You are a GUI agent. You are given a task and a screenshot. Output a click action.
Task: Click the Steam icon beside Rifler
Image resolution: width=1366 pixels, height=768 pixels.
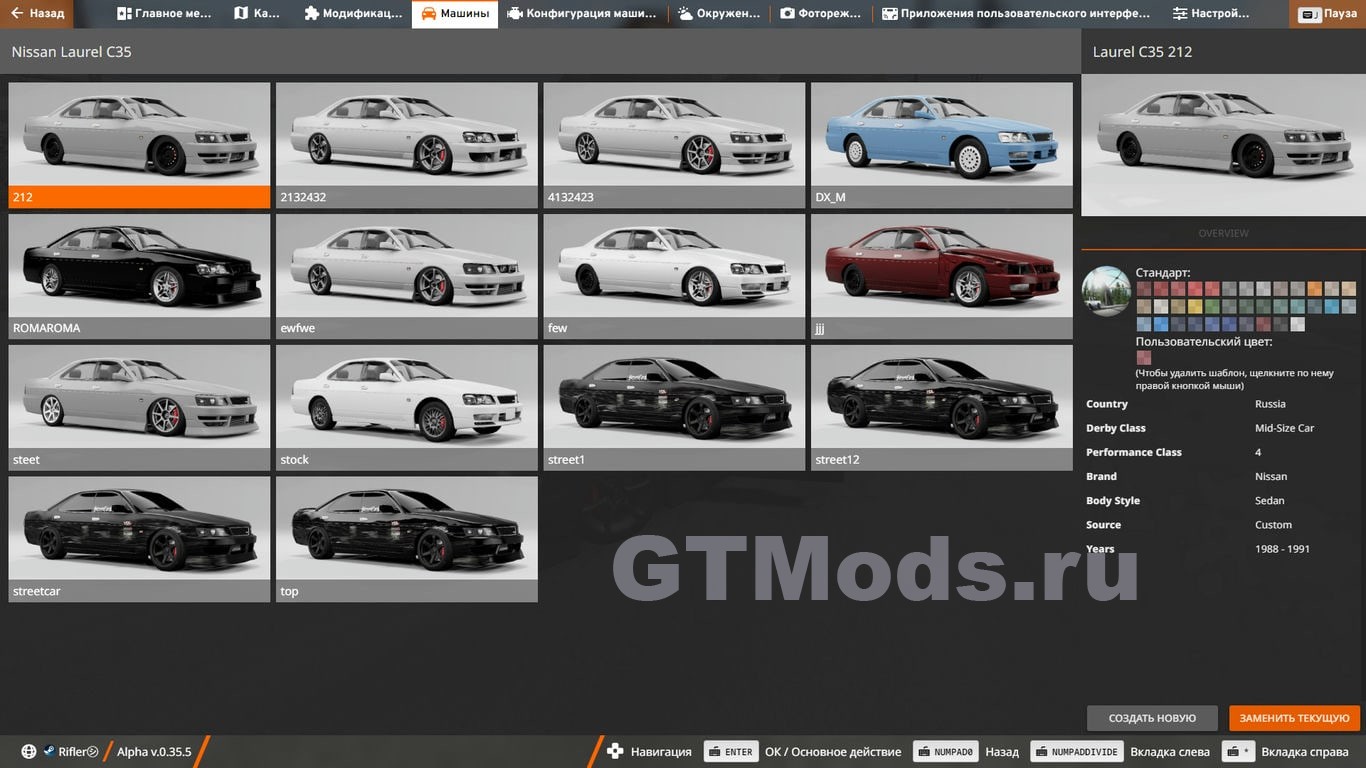(48, 752)
